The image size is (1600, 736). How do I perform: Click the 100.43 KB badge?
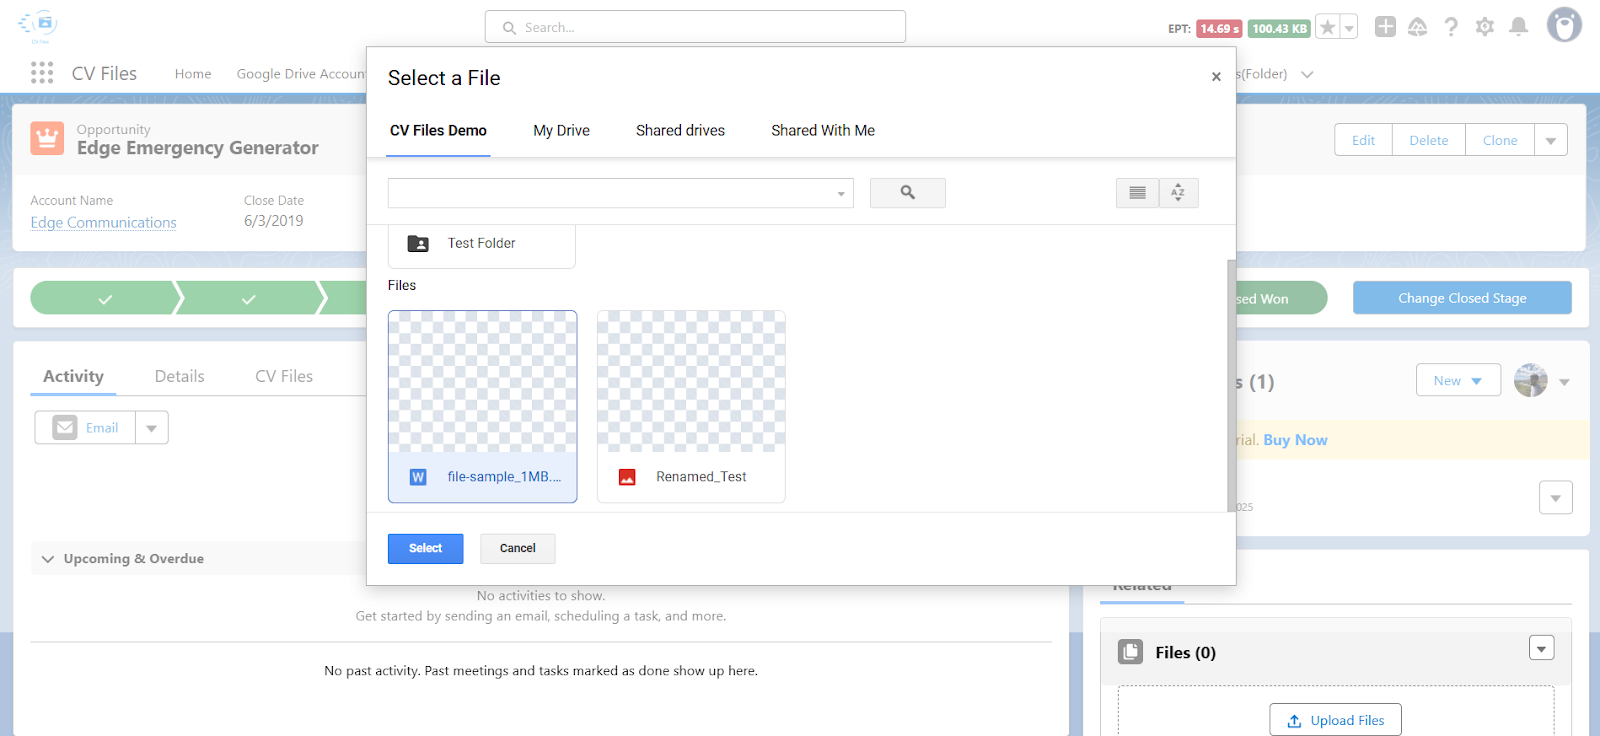pyautogui.click(x=1279, y=29)
